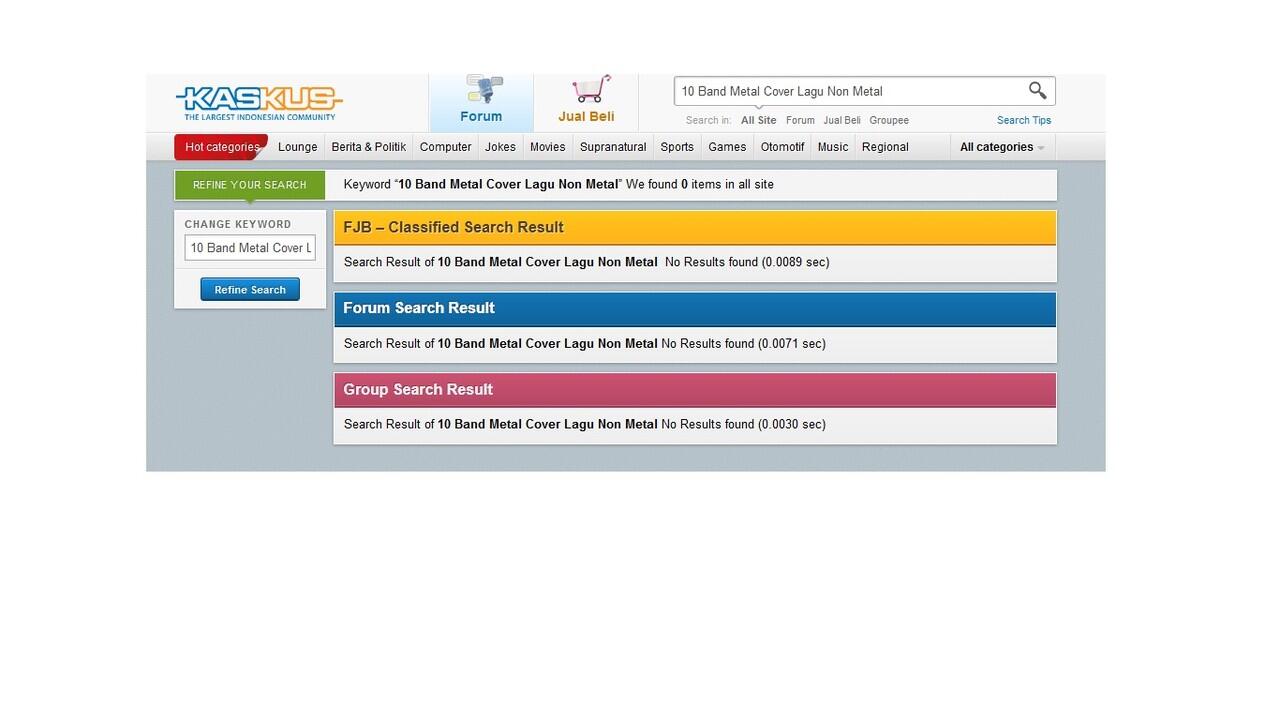Open the Games category

pyautogui.click(x=727, y=147)
